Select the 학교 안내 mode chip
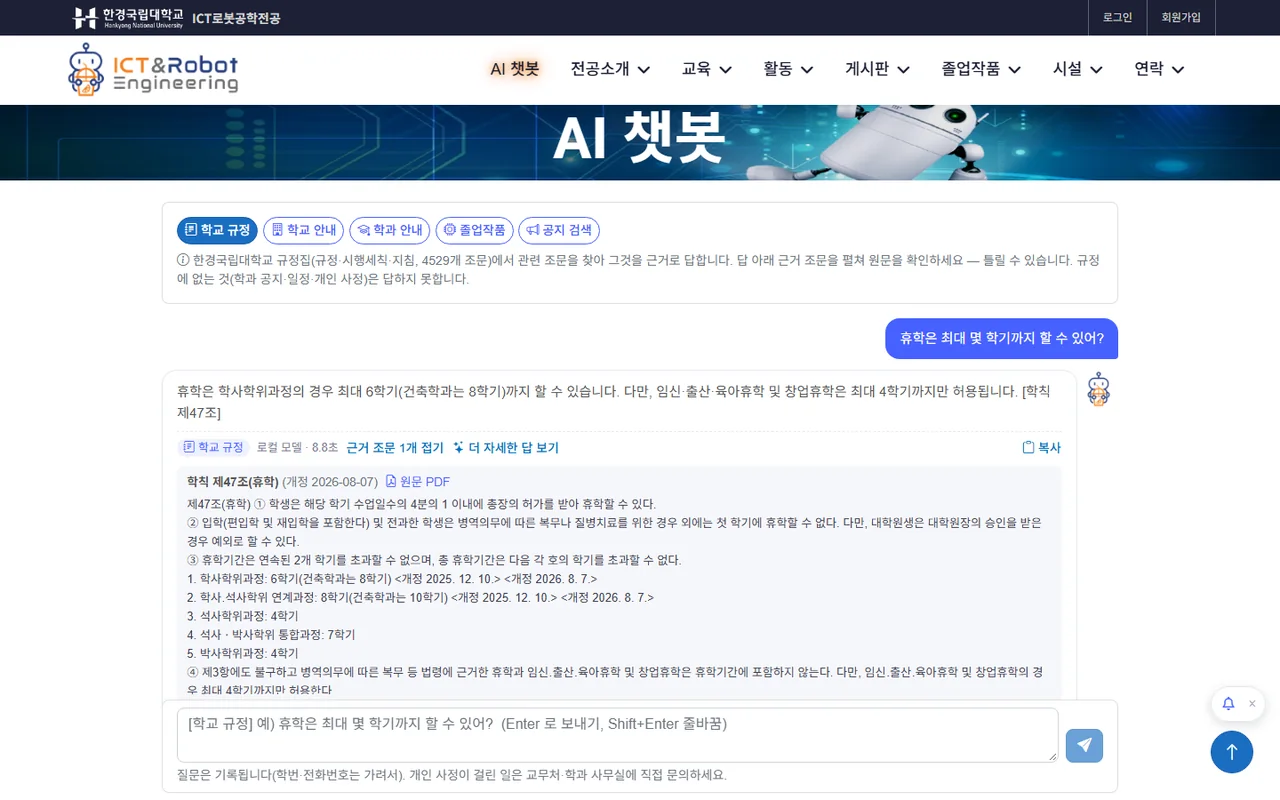Screen dimensions: 1280x800 point(304,231)
